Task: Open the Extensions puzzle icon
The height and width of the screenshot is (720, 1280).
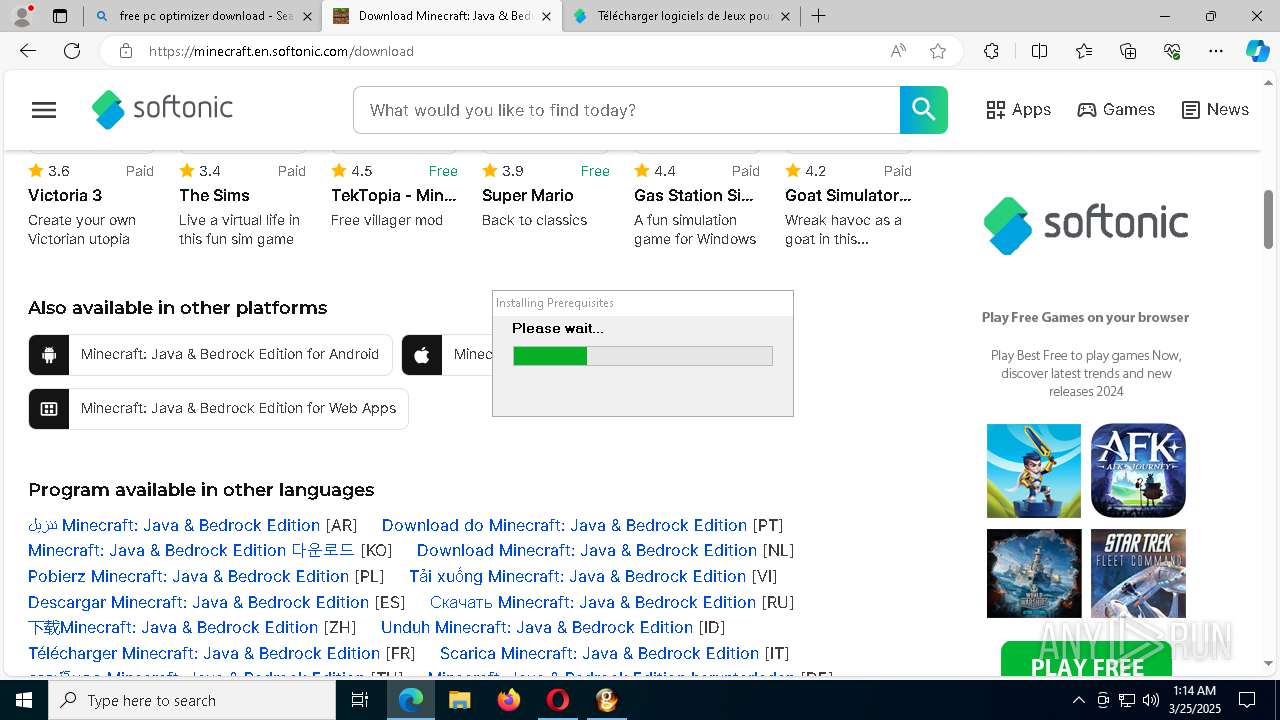Action: (991, 51)
